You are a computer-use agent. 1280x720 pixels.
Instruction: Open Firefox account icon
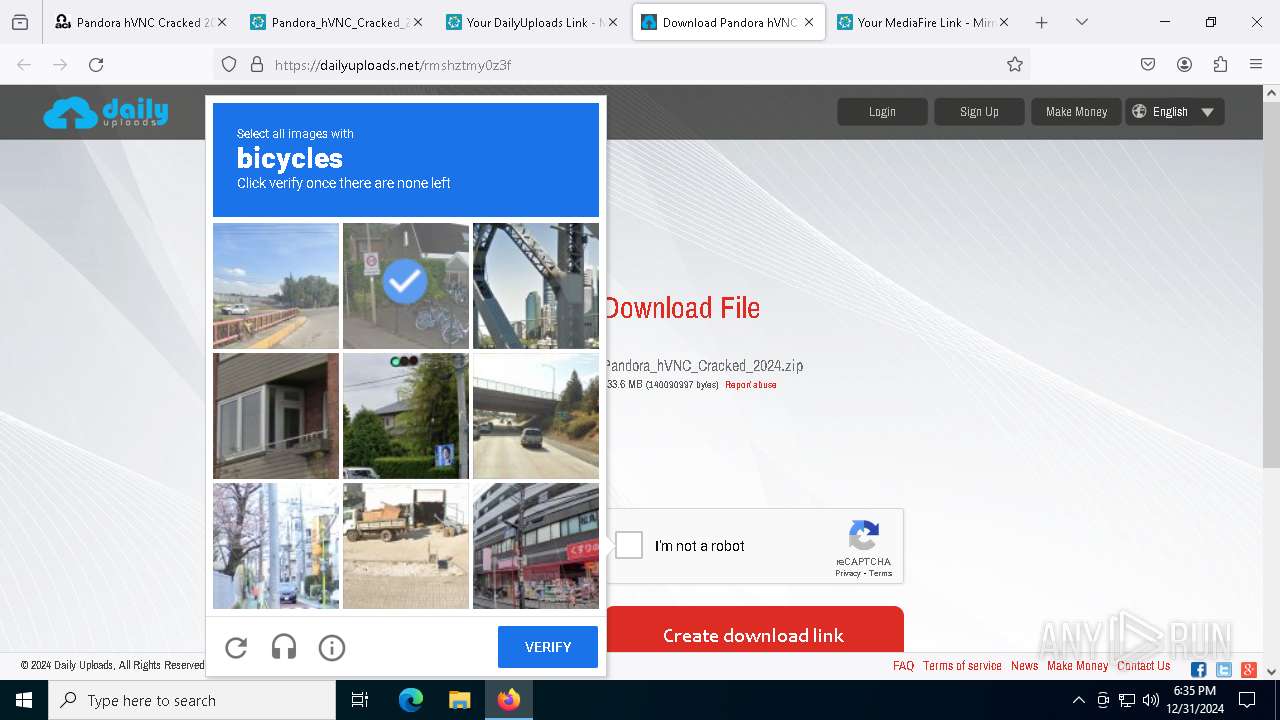(1184, 64)
